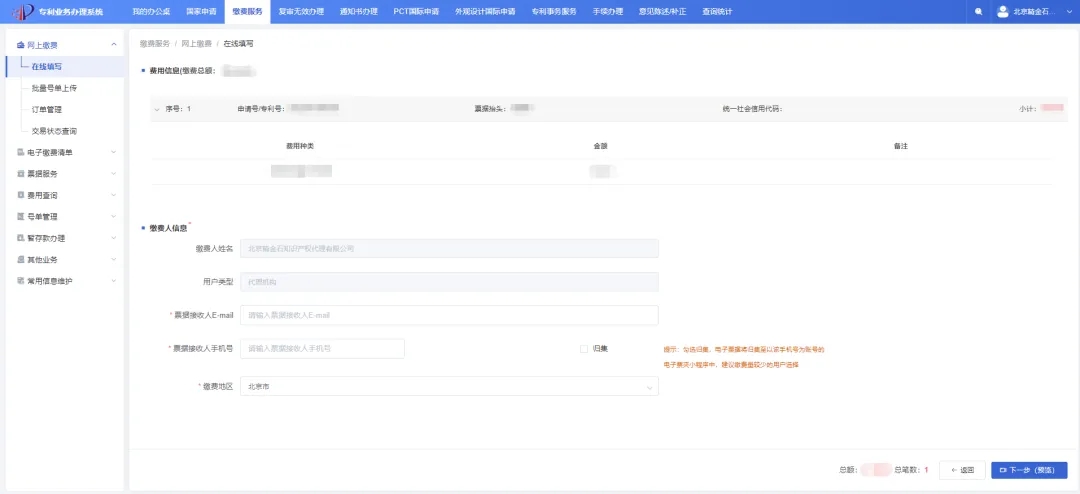The image size is (1080, 494).
Task: Collapse the fee row with 序号 1
Action: [157, 109]
